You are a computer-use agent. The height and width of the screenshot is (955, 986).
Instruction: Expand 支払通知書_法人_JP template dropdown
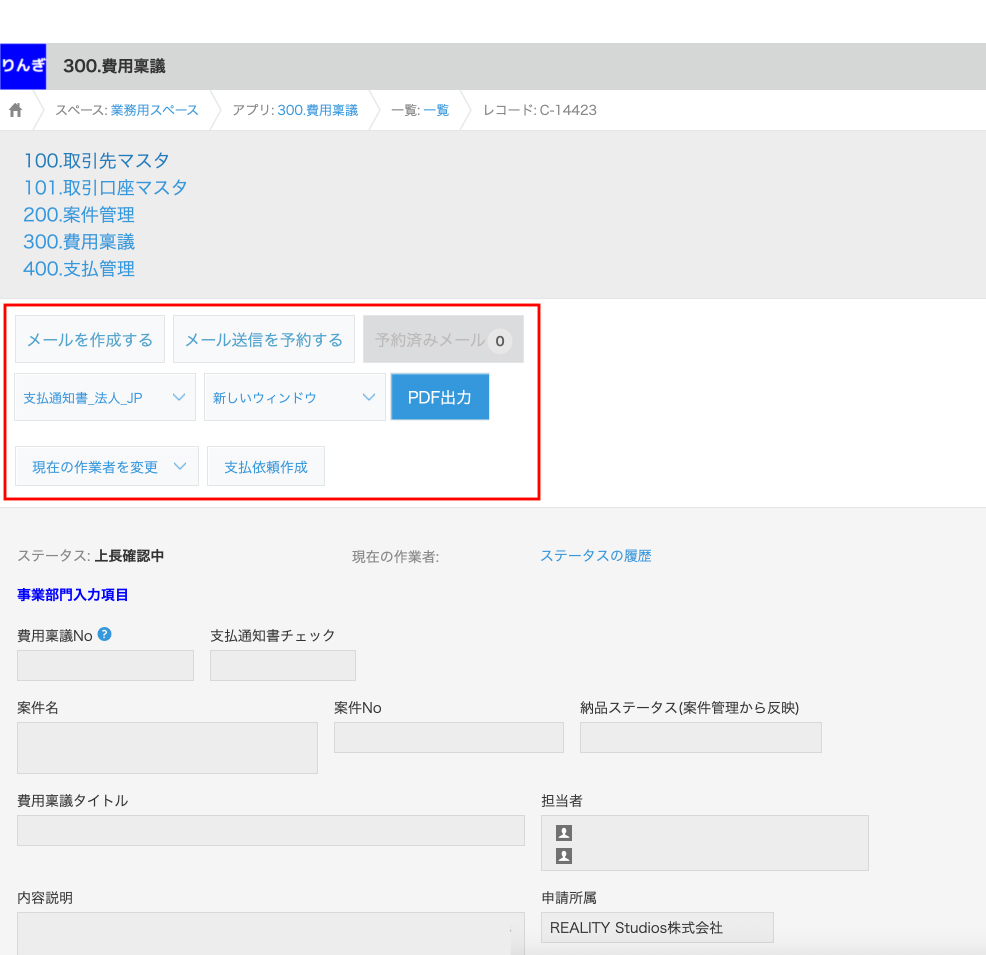tap(105, 397)
